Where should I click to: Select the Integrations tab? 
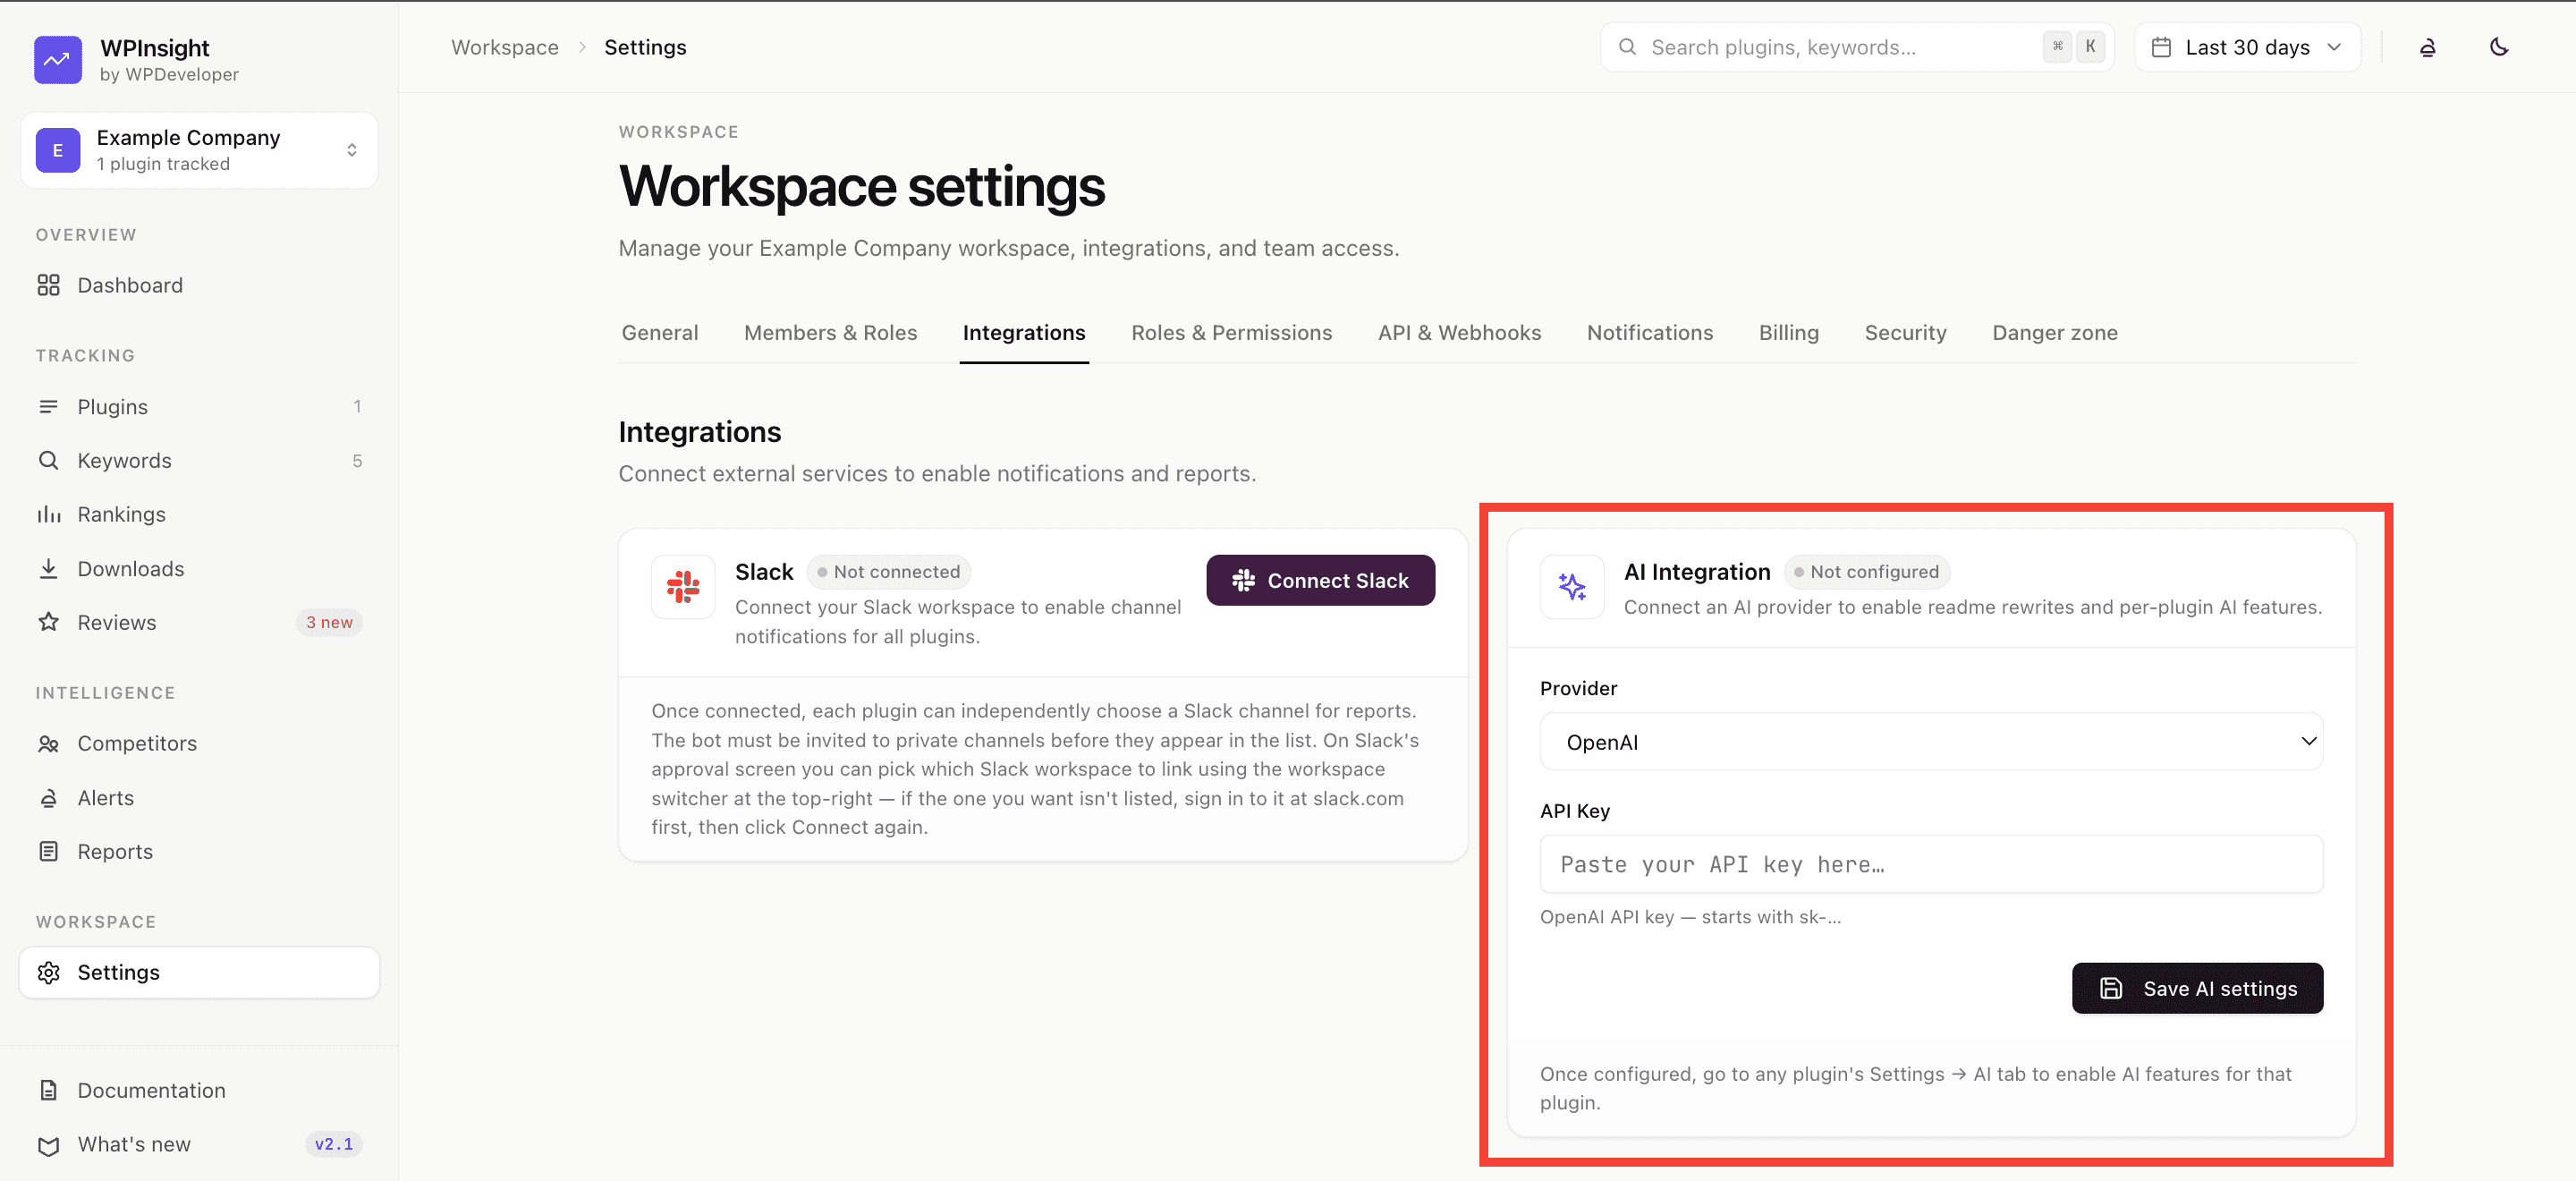click(1024, 332)
